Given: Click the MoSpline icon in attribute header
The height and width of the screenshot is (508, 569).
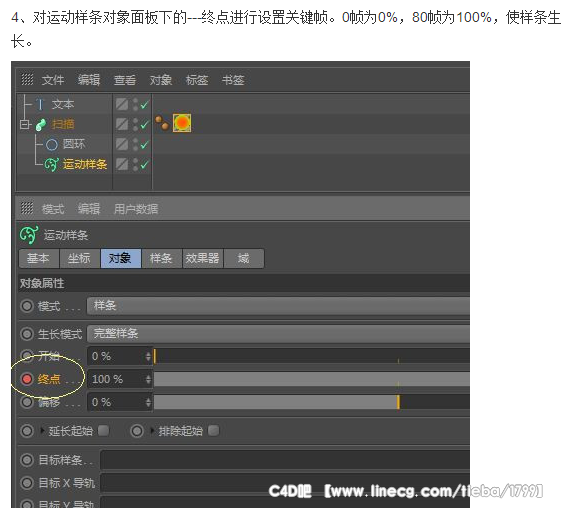Looking at the screenshot, I should tap(29, 234).
